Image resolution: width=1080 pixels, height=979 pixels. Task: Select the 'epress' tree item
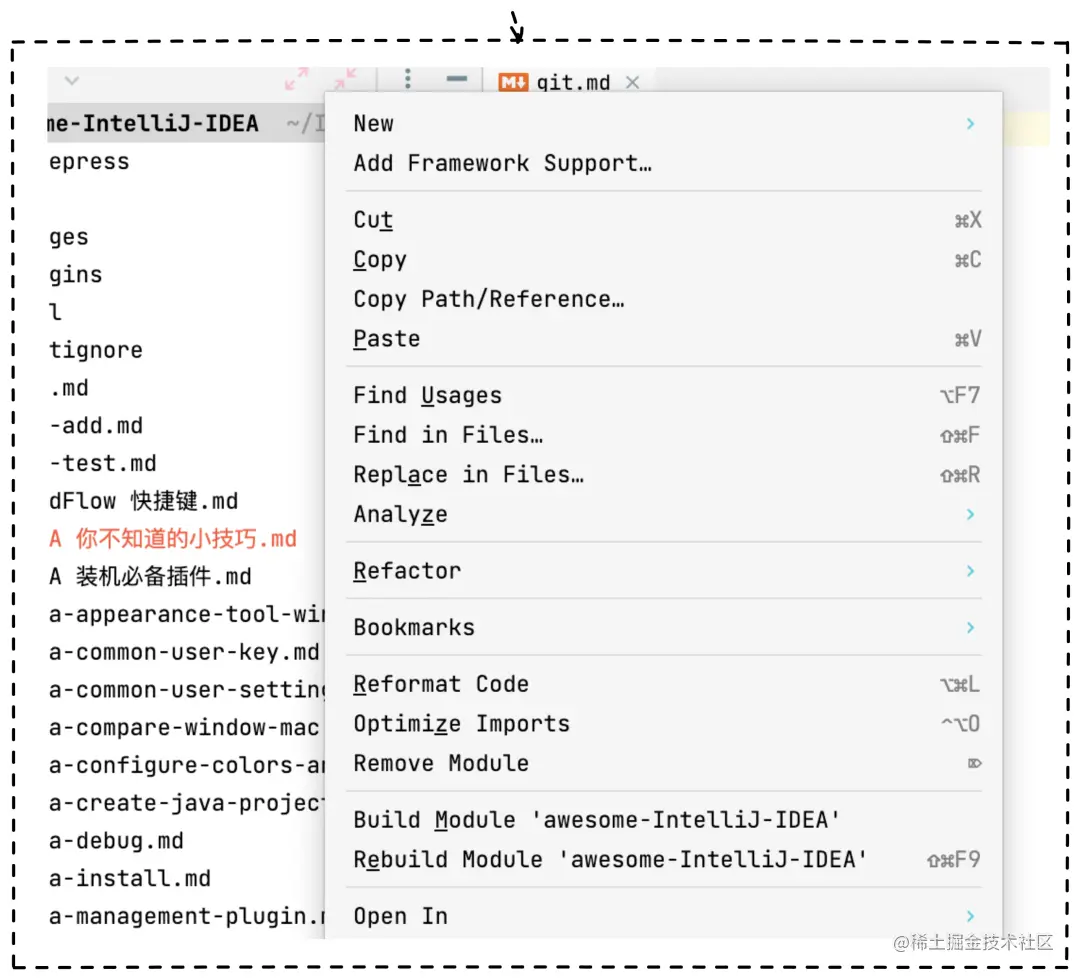pyautogui.click(x=186, y=162)
